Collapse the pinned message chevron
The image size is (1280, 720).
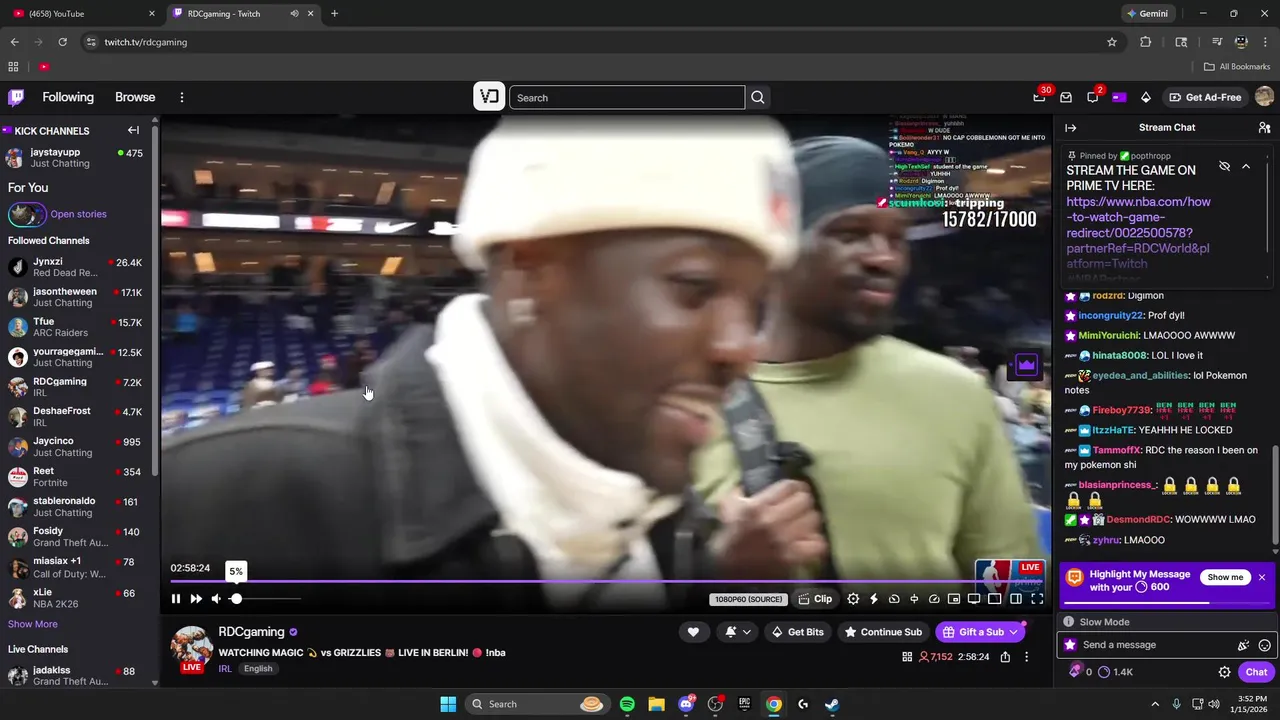pyautogui.click(x=1246, y=166)
